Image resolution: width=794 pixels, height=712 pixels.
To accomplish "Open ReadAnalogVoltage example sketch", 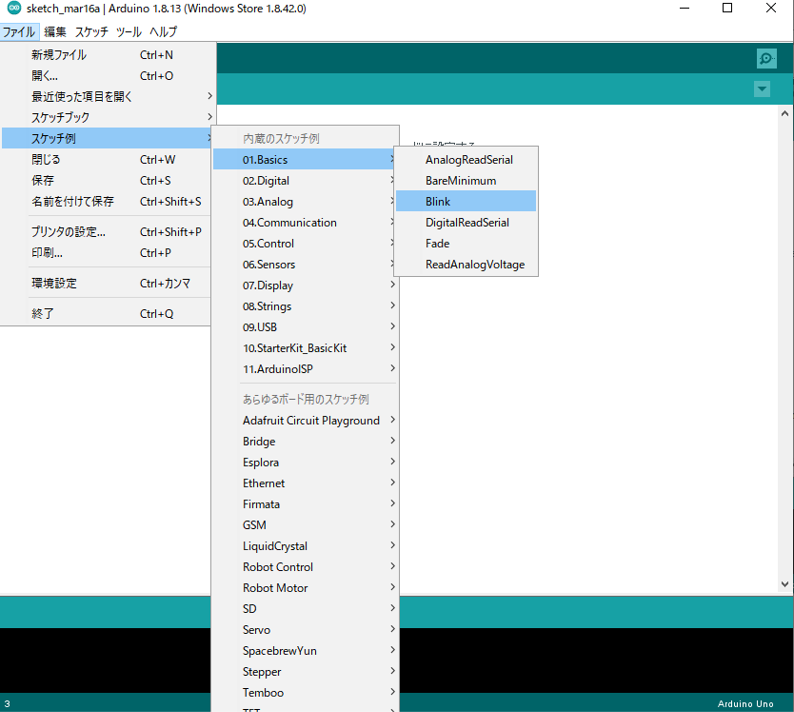I will tap(466, 264).
